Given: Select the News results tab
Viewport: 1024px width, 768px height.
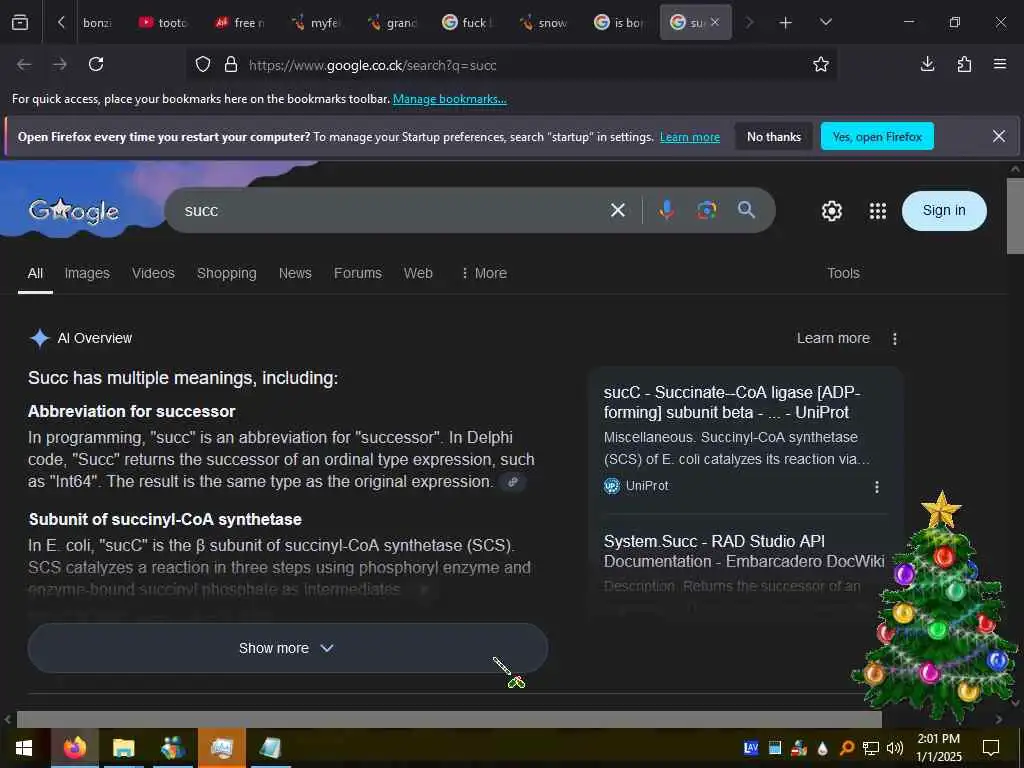Looking at the screenshot, I should (295, 273).
